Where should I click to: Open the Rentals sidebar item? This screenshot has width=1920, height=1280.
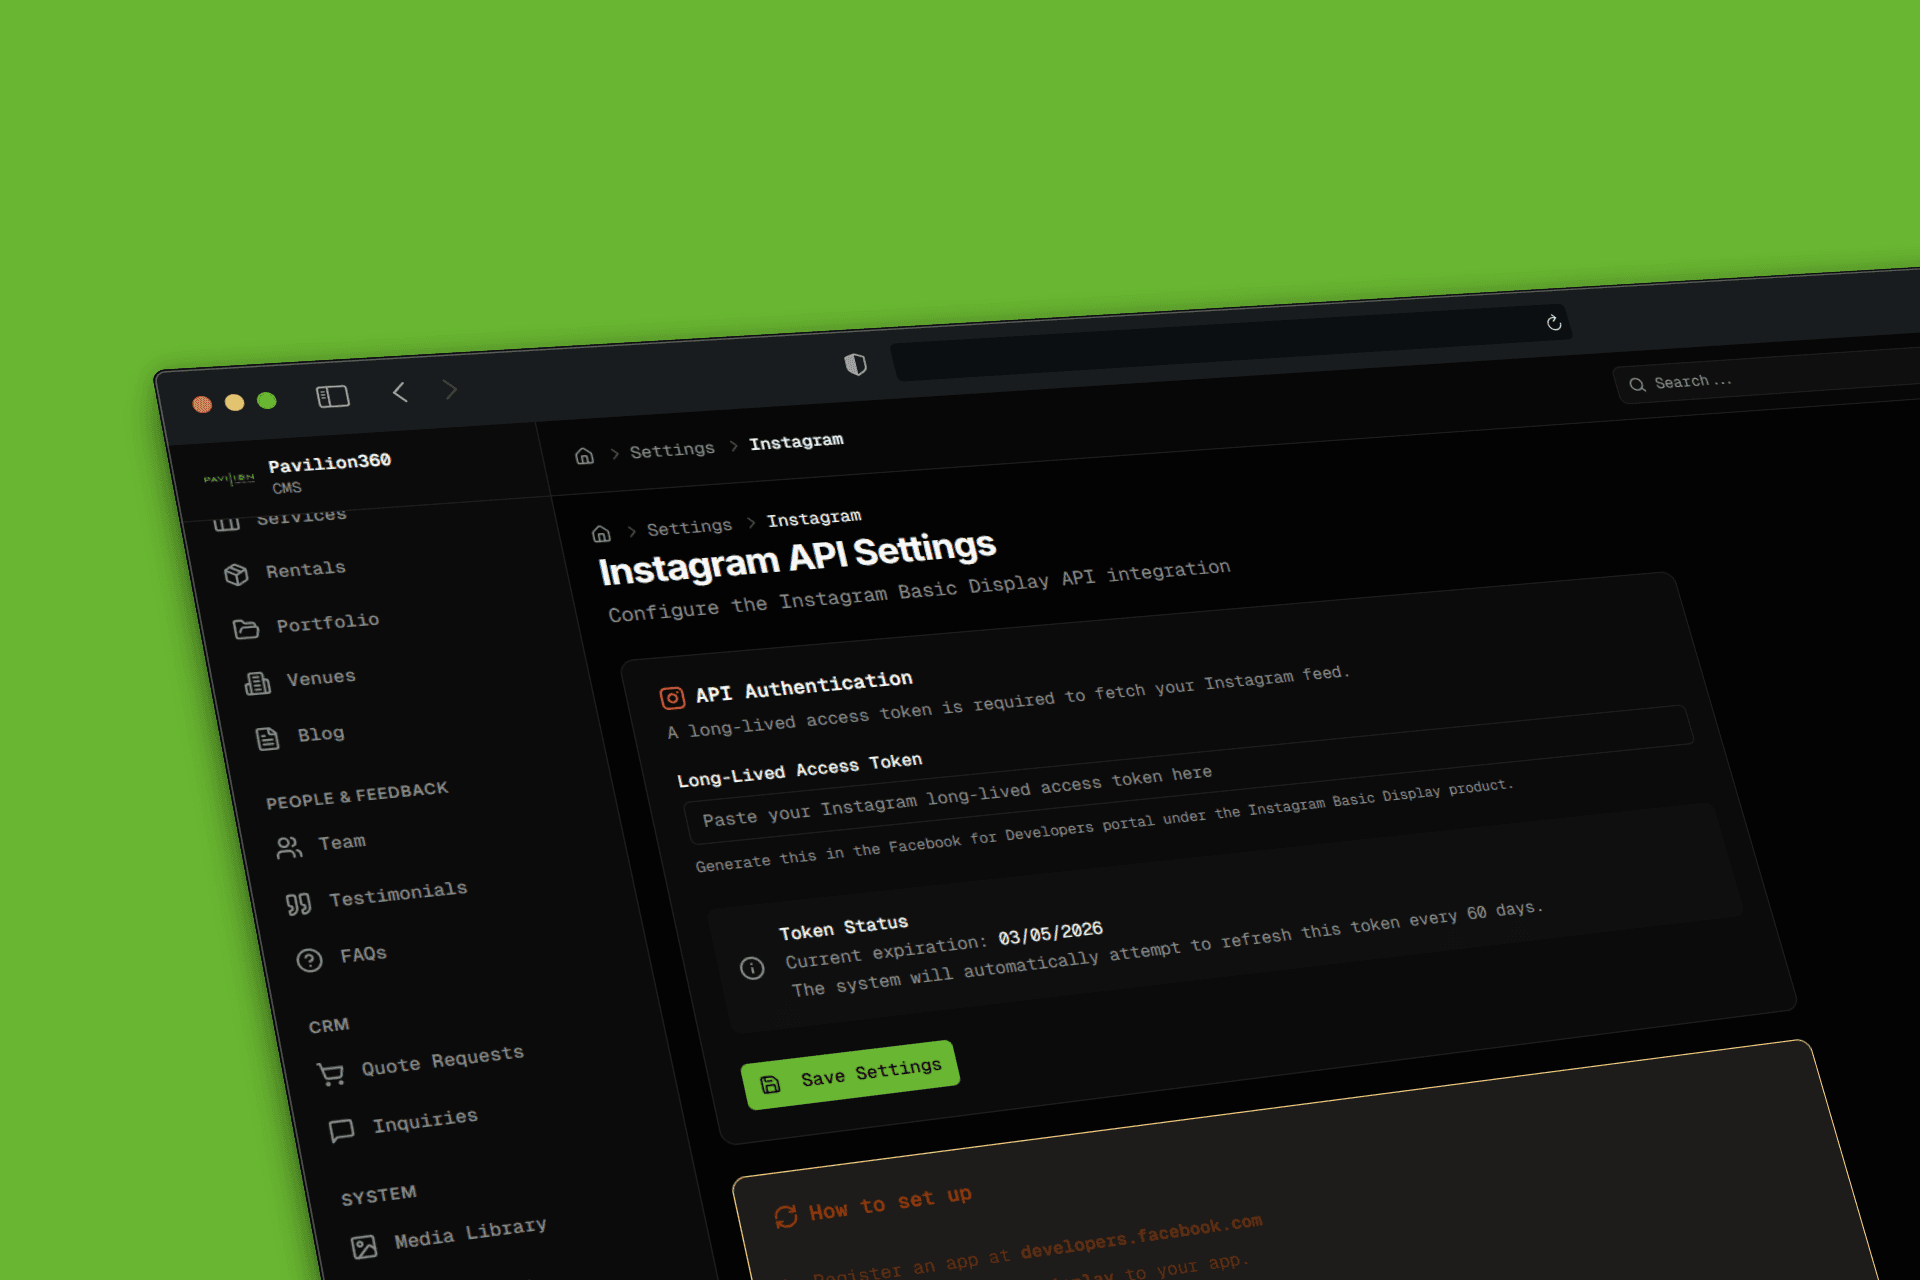pyautogui.click(x=306, y=569)
